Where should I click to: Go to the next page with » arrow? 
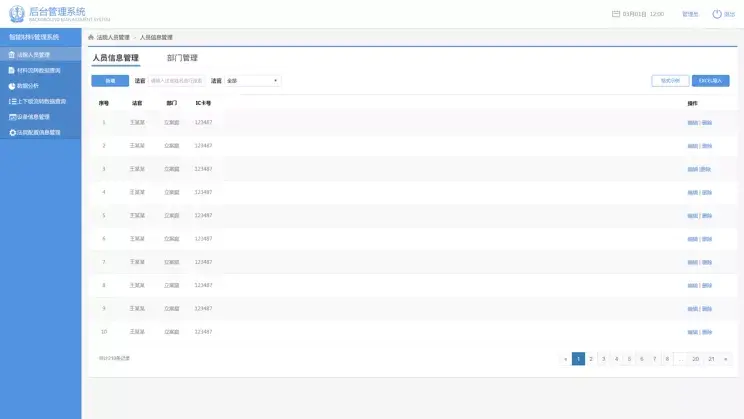[725, 358]
